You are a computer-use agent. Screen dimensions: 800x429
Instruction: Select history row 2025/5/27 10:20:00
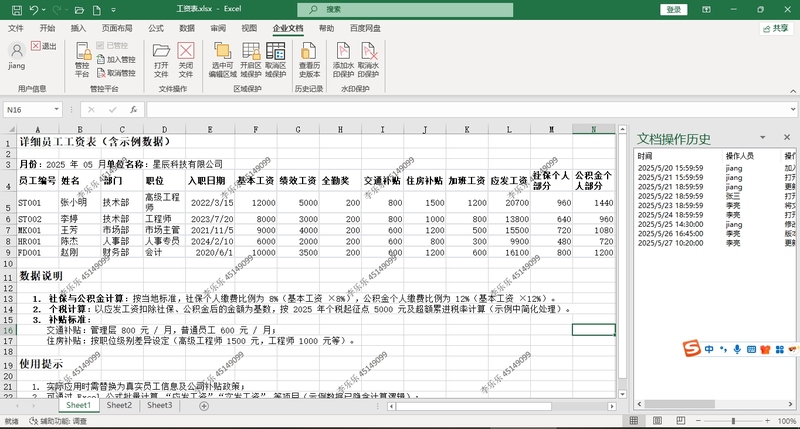(714, 243)
